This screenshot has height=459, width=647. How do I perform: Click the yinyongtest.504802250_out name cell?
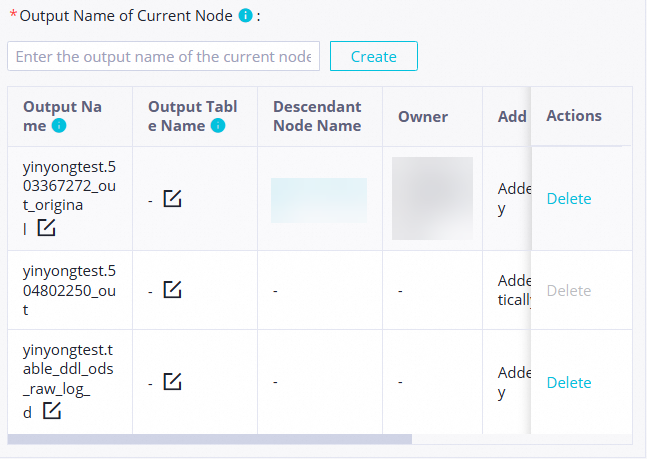click(68, 290)
